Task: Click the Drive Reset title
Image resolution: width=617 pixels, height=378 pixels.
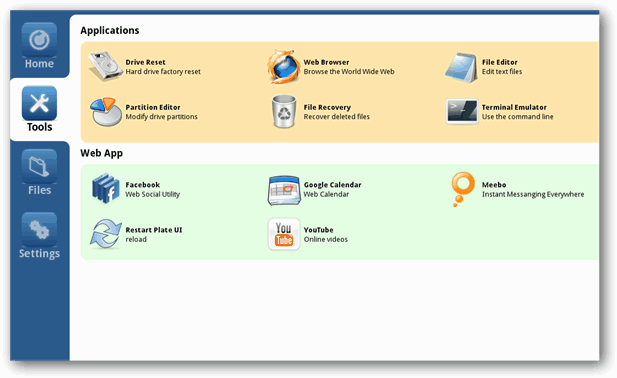Action: (x=145, y=62)
